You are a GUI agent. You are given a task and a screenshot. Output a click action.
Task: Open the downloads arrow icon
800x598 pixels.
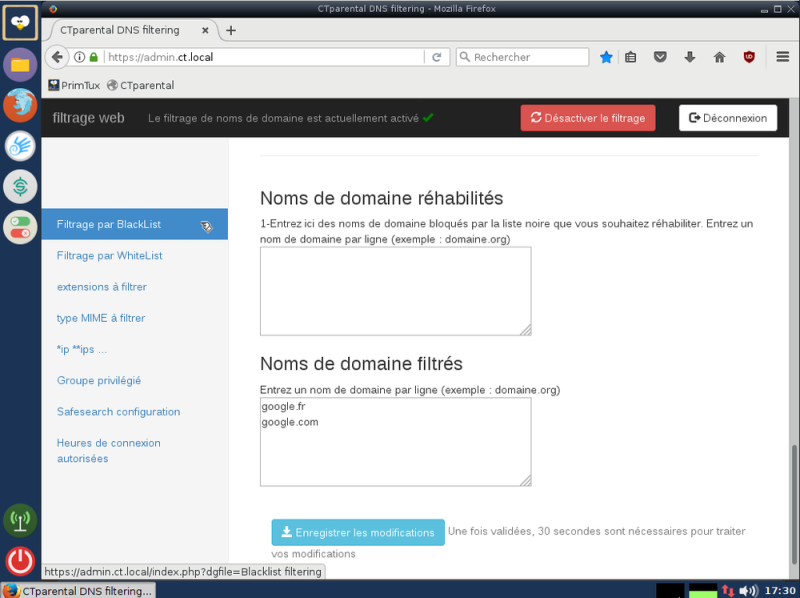click(x=690, y=57)
